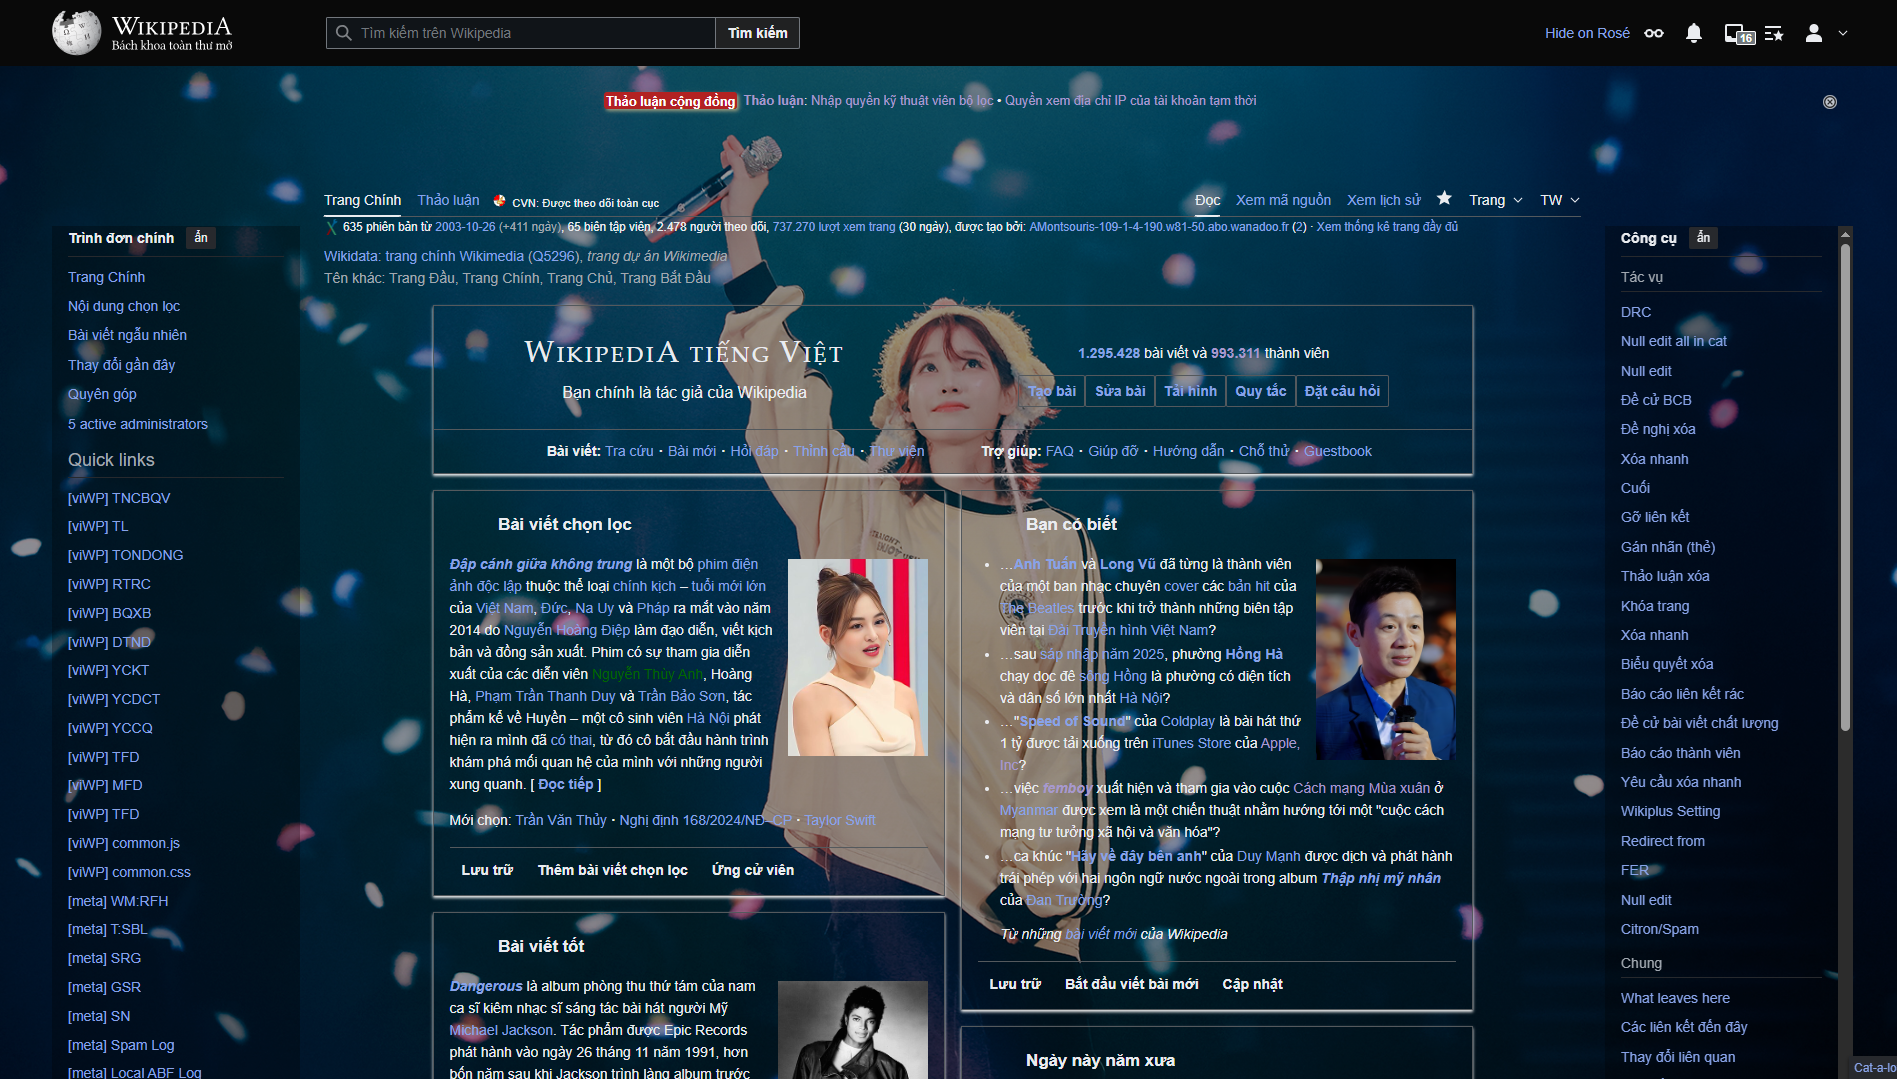
Task: Click DRC in the tools panel
Action: [1636, 312]
